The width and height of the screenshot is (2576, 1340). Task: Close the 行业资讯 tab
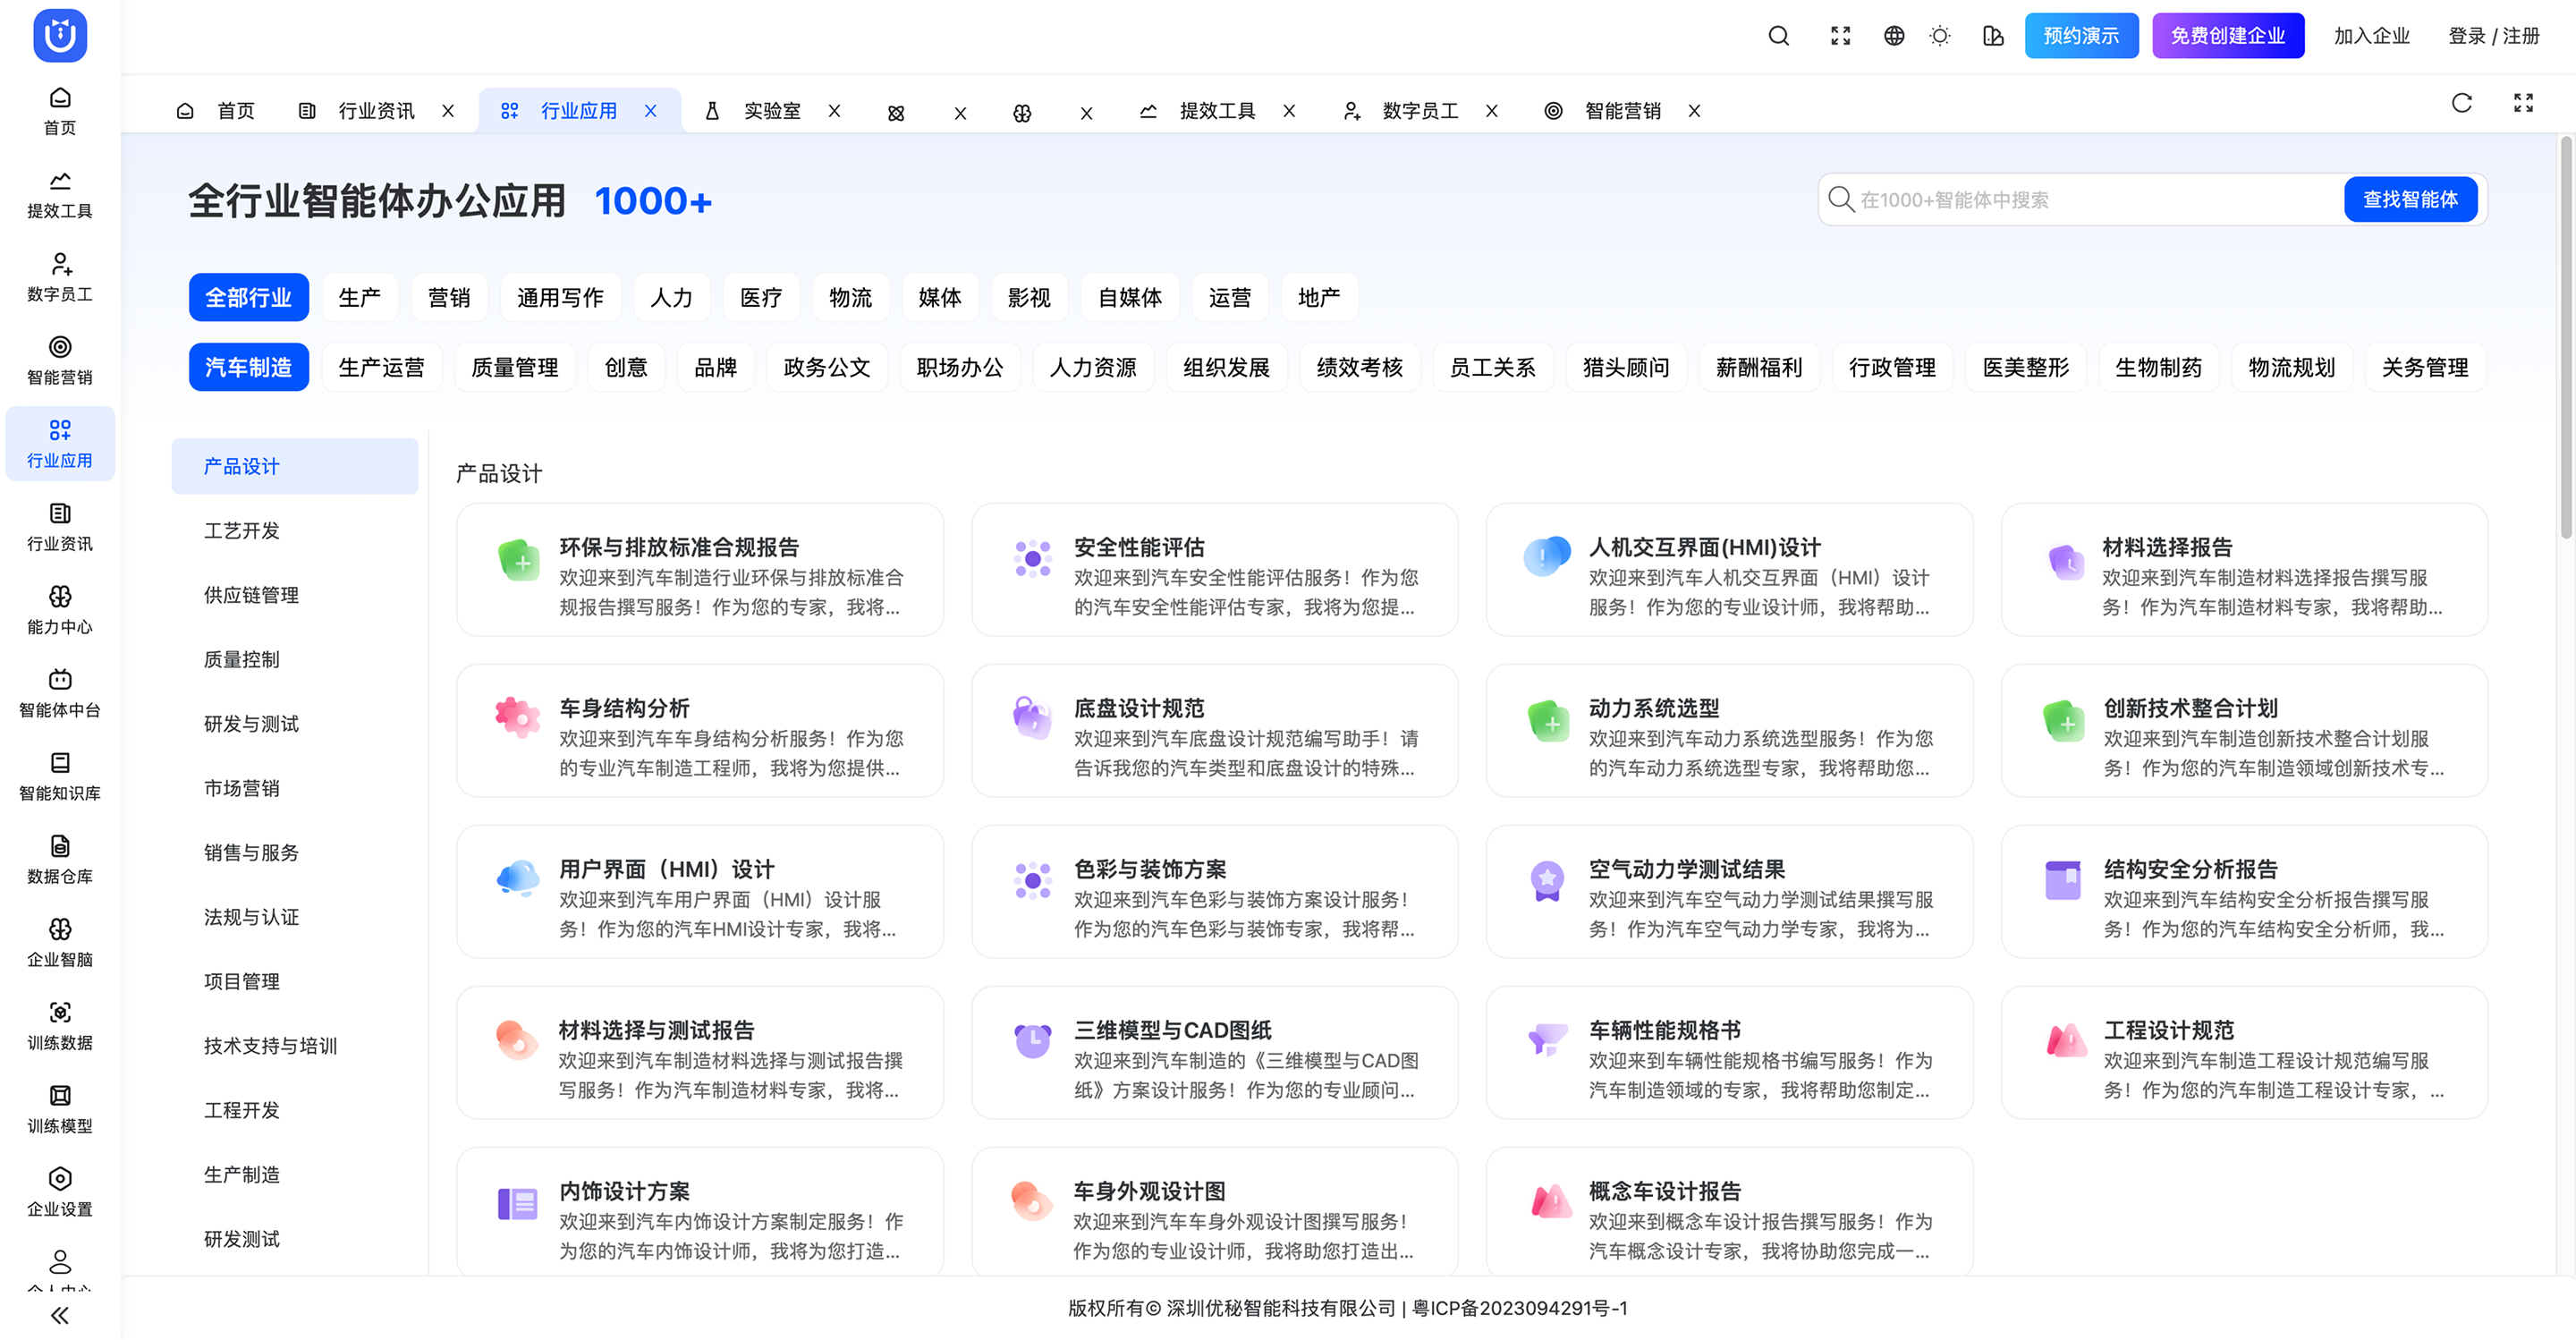click(448, 111)
